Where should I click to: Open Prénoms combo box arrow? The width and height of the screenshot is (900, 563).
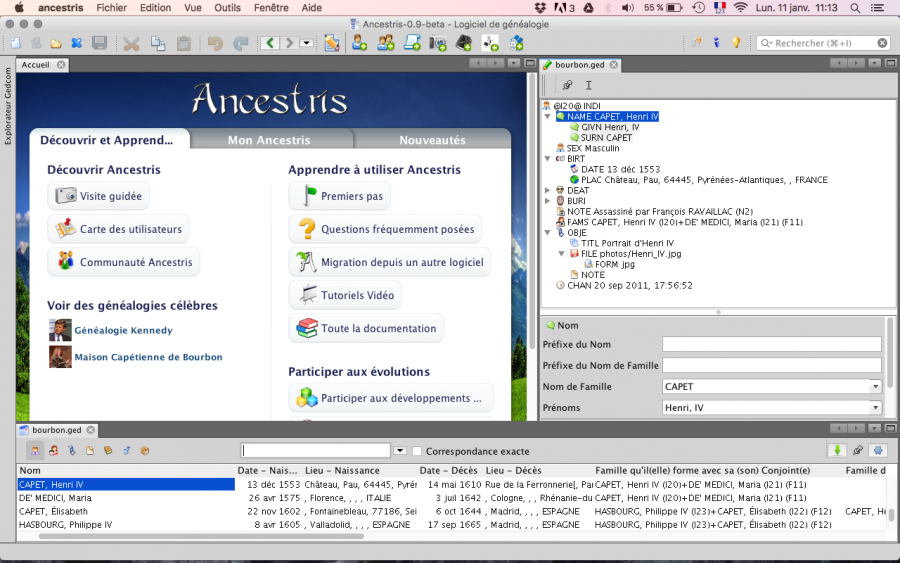click(x=875, y=408)
